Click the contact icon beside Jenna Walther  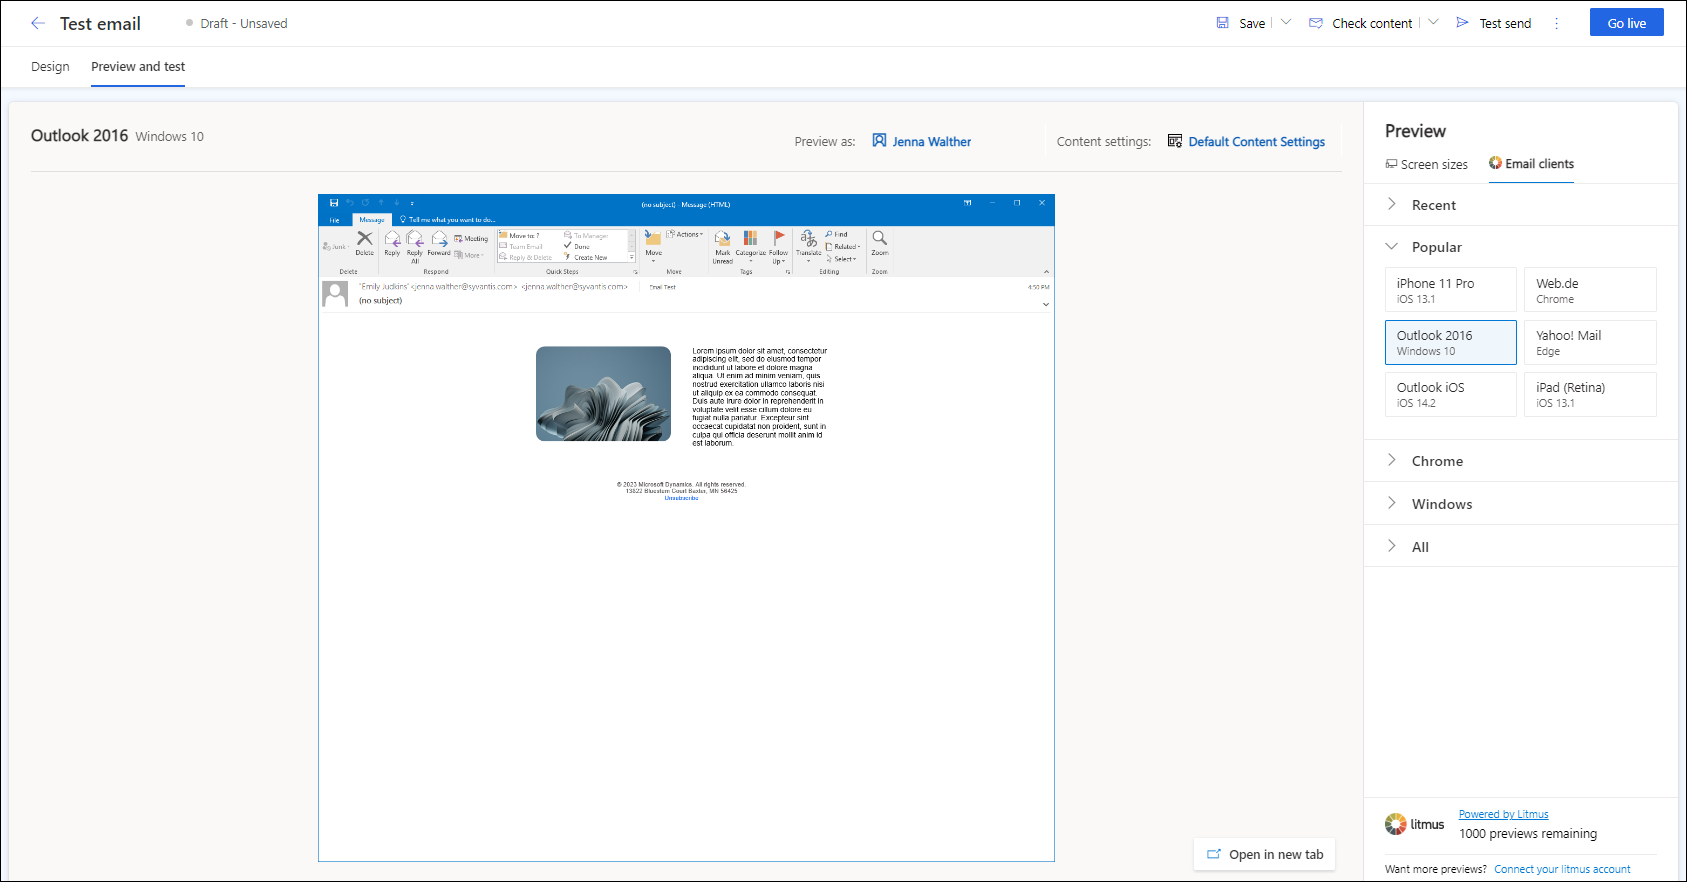[879, 141]
